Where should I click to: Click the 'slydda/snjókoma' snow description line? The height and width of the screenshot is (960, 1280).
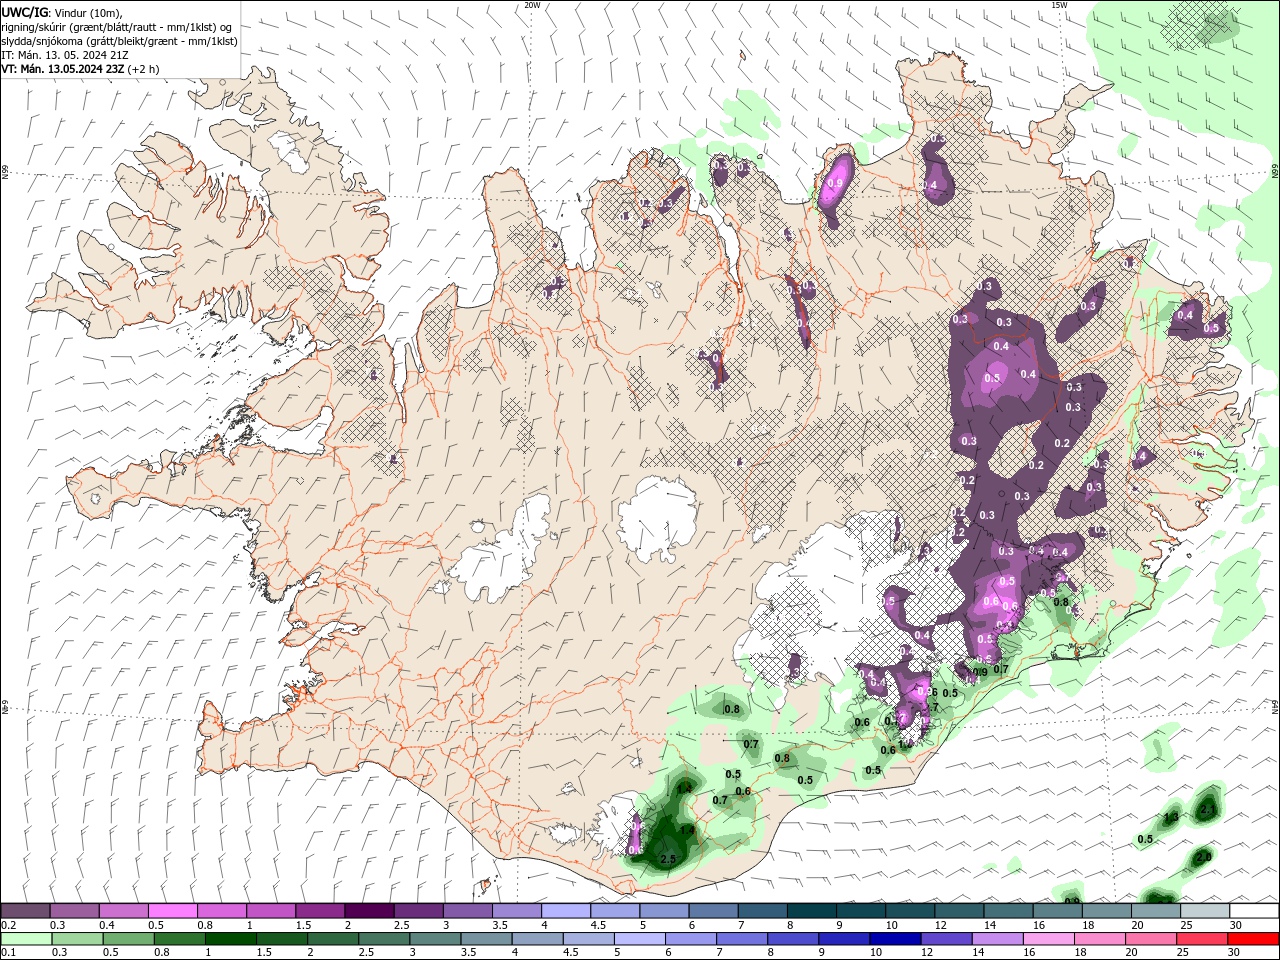(120, 41)
